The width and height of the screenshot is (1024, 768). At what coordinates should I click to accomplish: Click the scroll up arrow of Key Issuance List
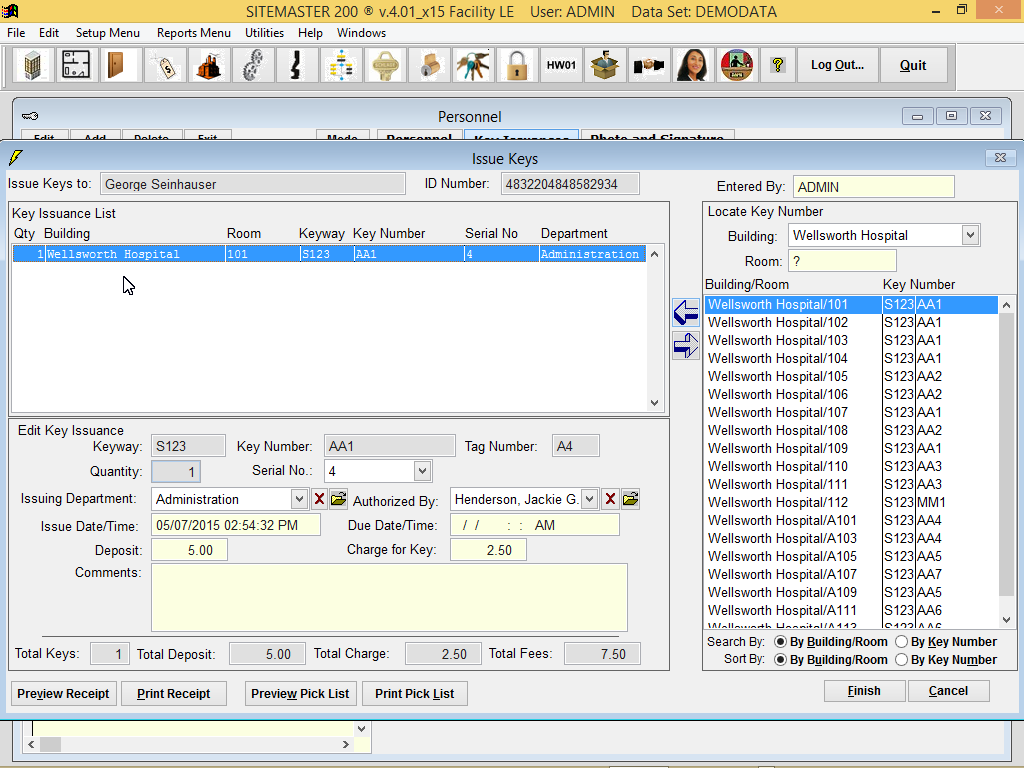tap(654, 254)
